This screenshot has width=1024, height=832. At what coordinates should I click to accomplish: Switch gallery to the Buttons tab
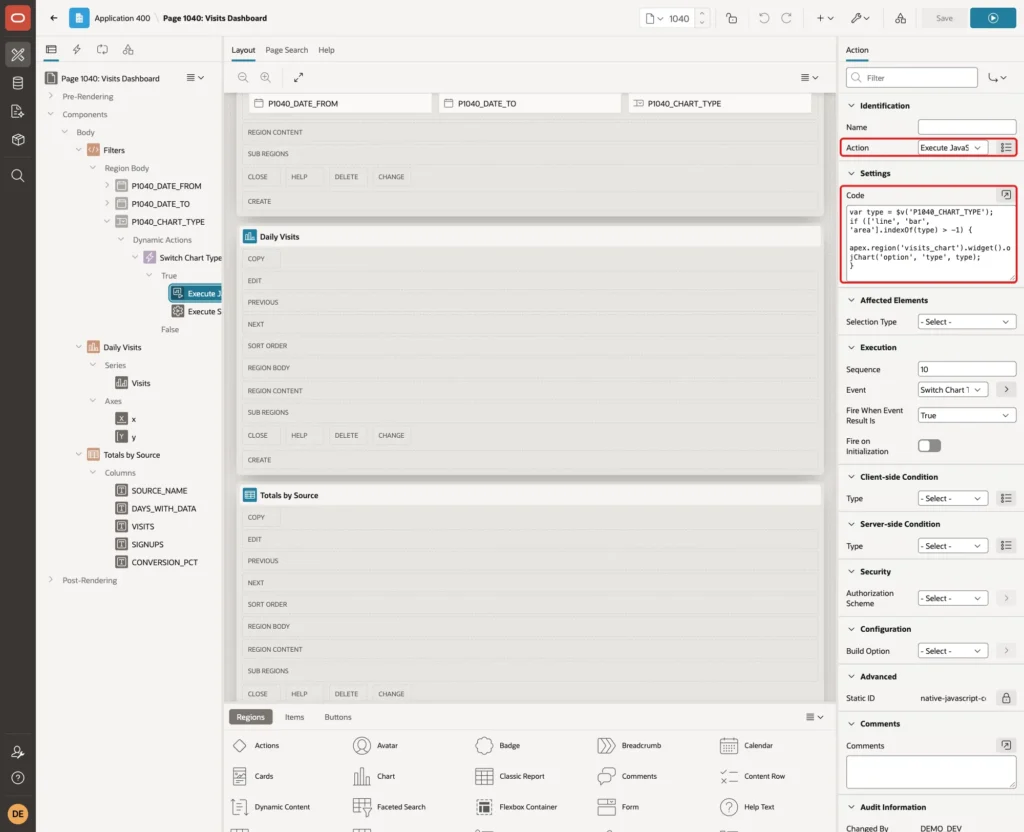click(x=338, y=717)
